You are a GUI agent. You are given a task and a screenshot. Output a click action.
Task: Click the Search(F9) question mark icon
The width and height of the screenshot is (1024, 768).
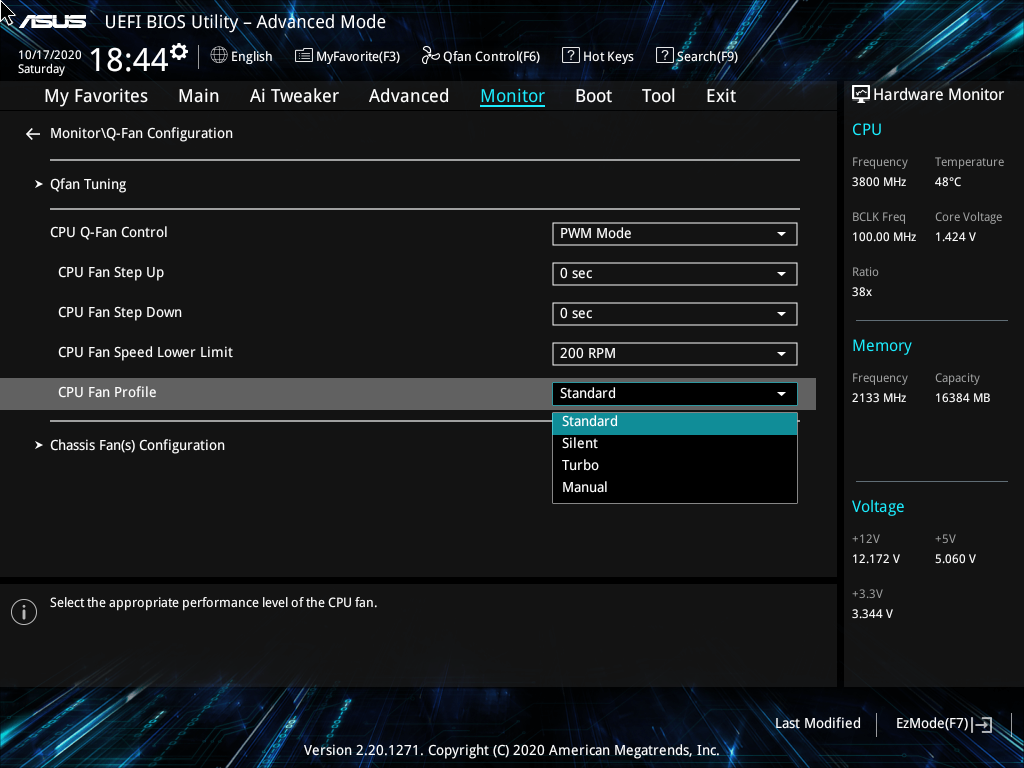click(664, 56)
